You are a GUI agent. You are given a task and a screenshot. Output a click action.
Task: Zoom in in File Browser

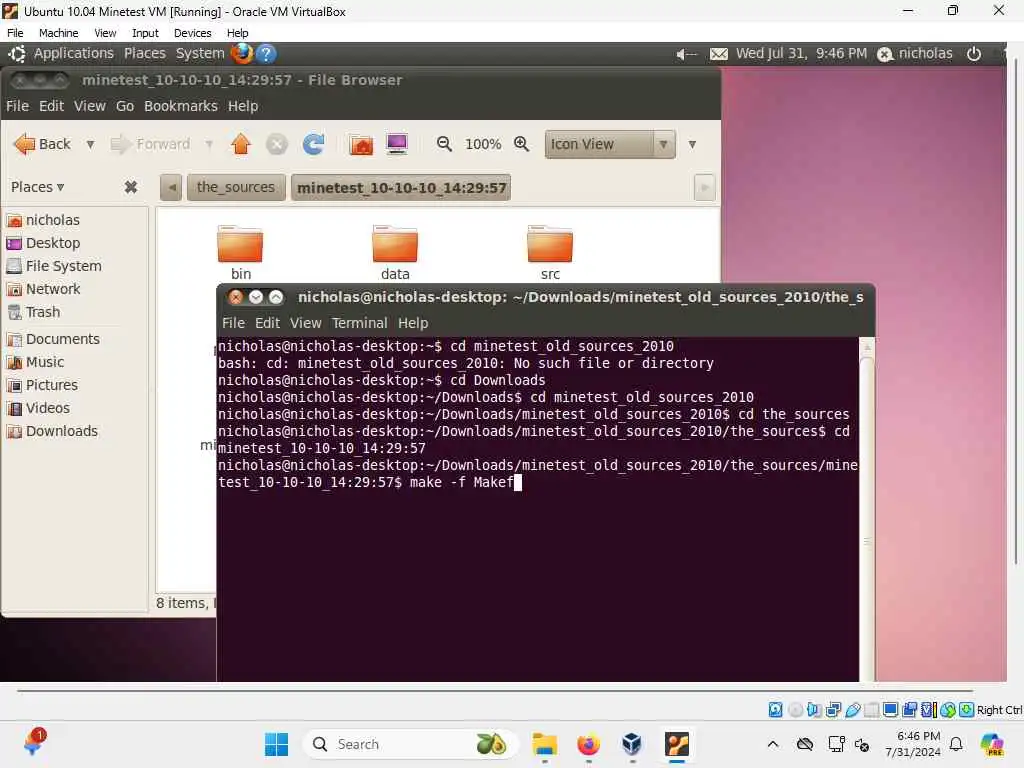pyautogui.click(x=521, y=144)
